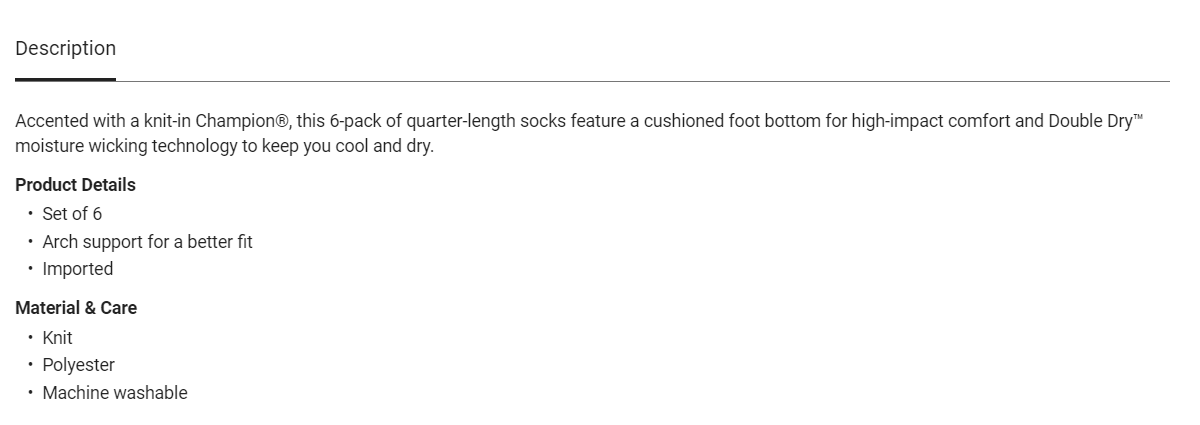
Task: Click the Material & Care heading
Action: pos(76,308)
